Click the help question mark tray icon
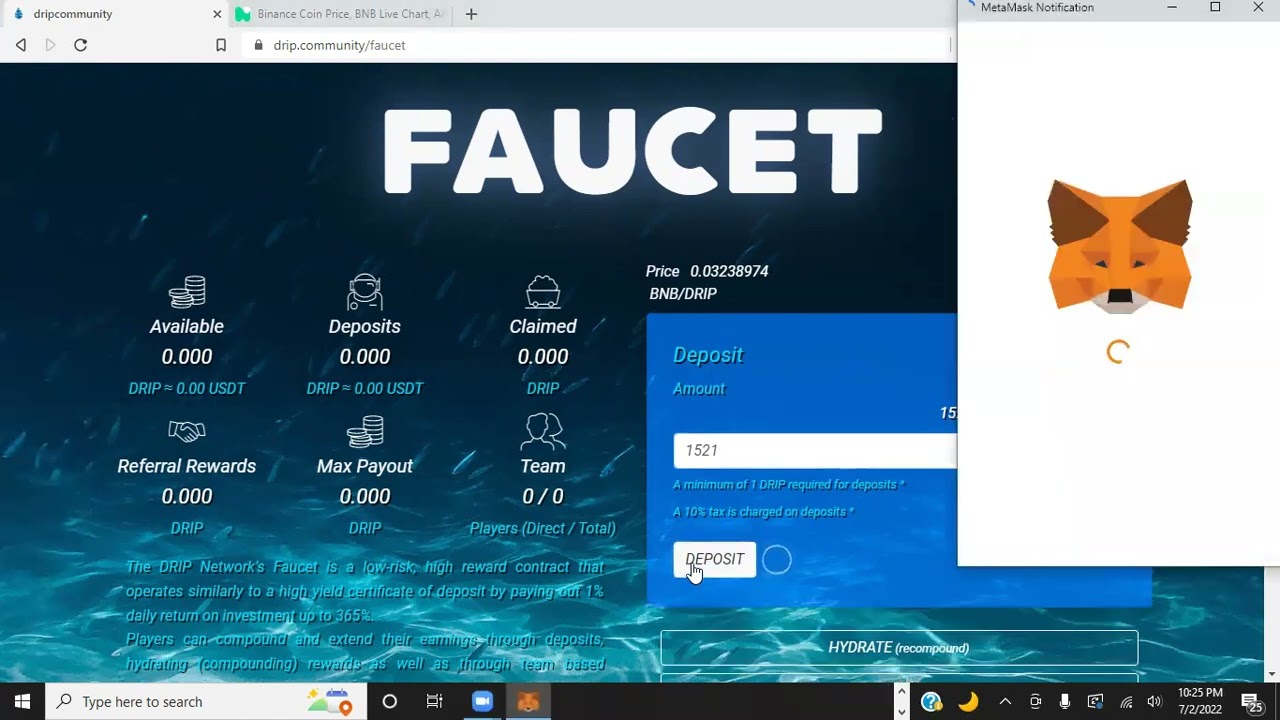This screenshot has height=720, width=1280. pyautogui.click(x=931, y=702)
